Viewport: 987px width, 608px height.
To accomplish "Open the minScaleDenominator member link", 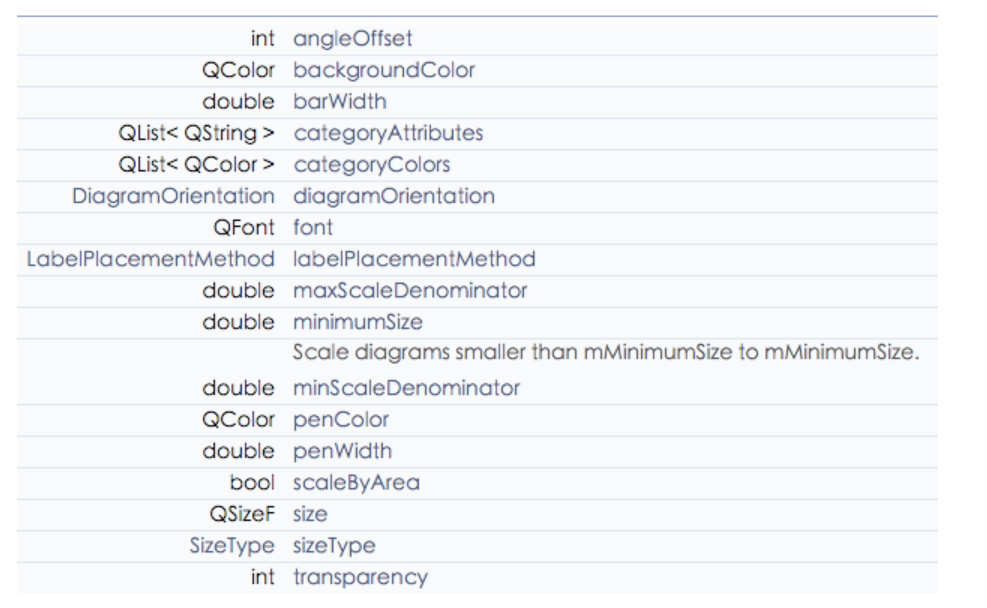I will (407, 388).
